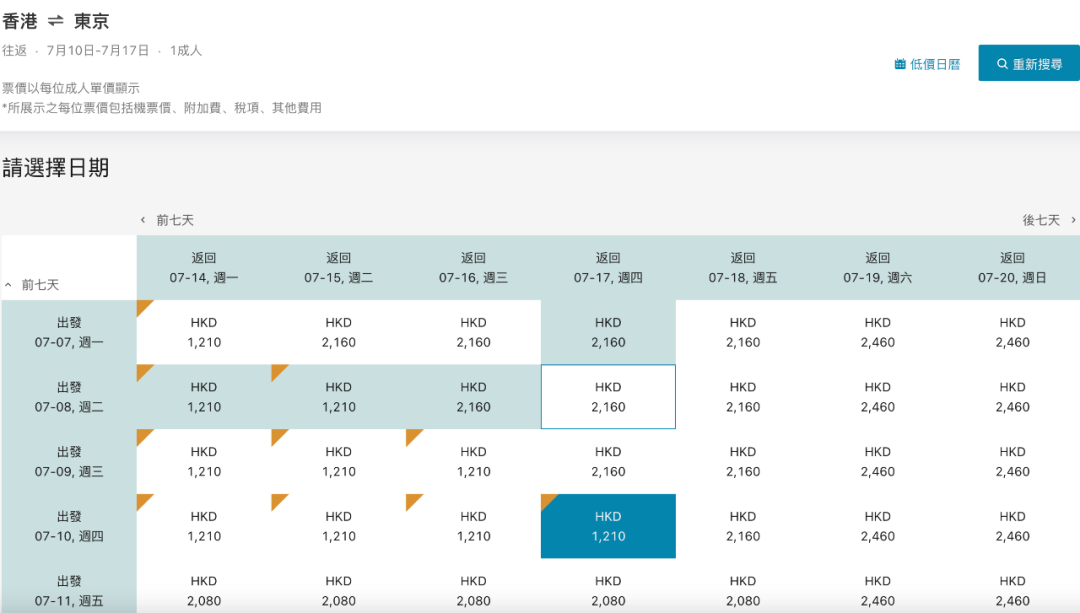Select return column header 07-18, 週五

742,268
